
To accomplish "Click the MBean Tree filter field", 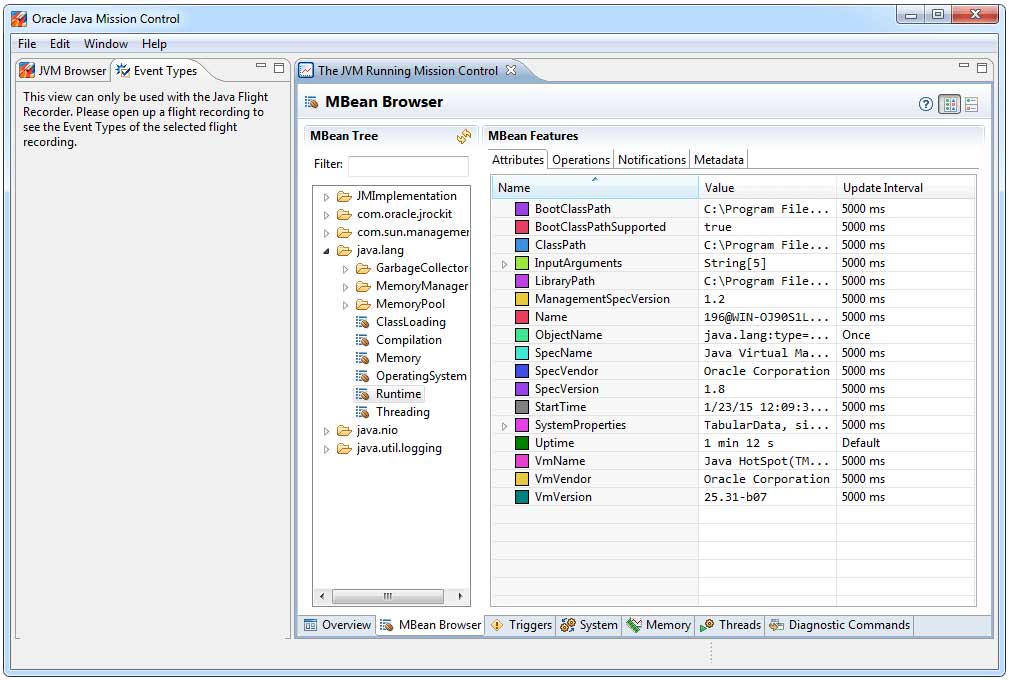I will [408, 165].
